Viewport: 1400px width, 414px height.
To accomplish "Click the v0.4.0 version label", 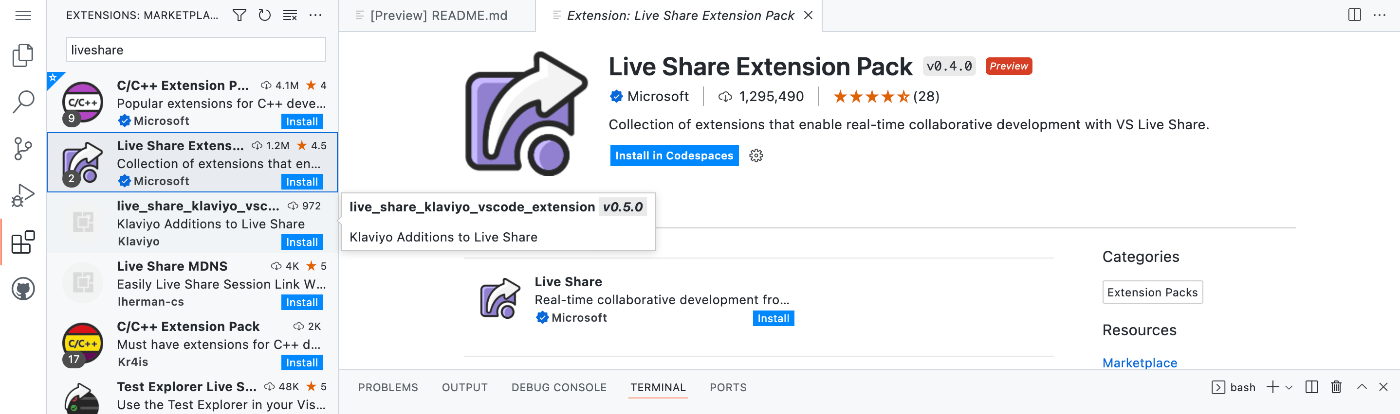I will (x=950, y=66).
